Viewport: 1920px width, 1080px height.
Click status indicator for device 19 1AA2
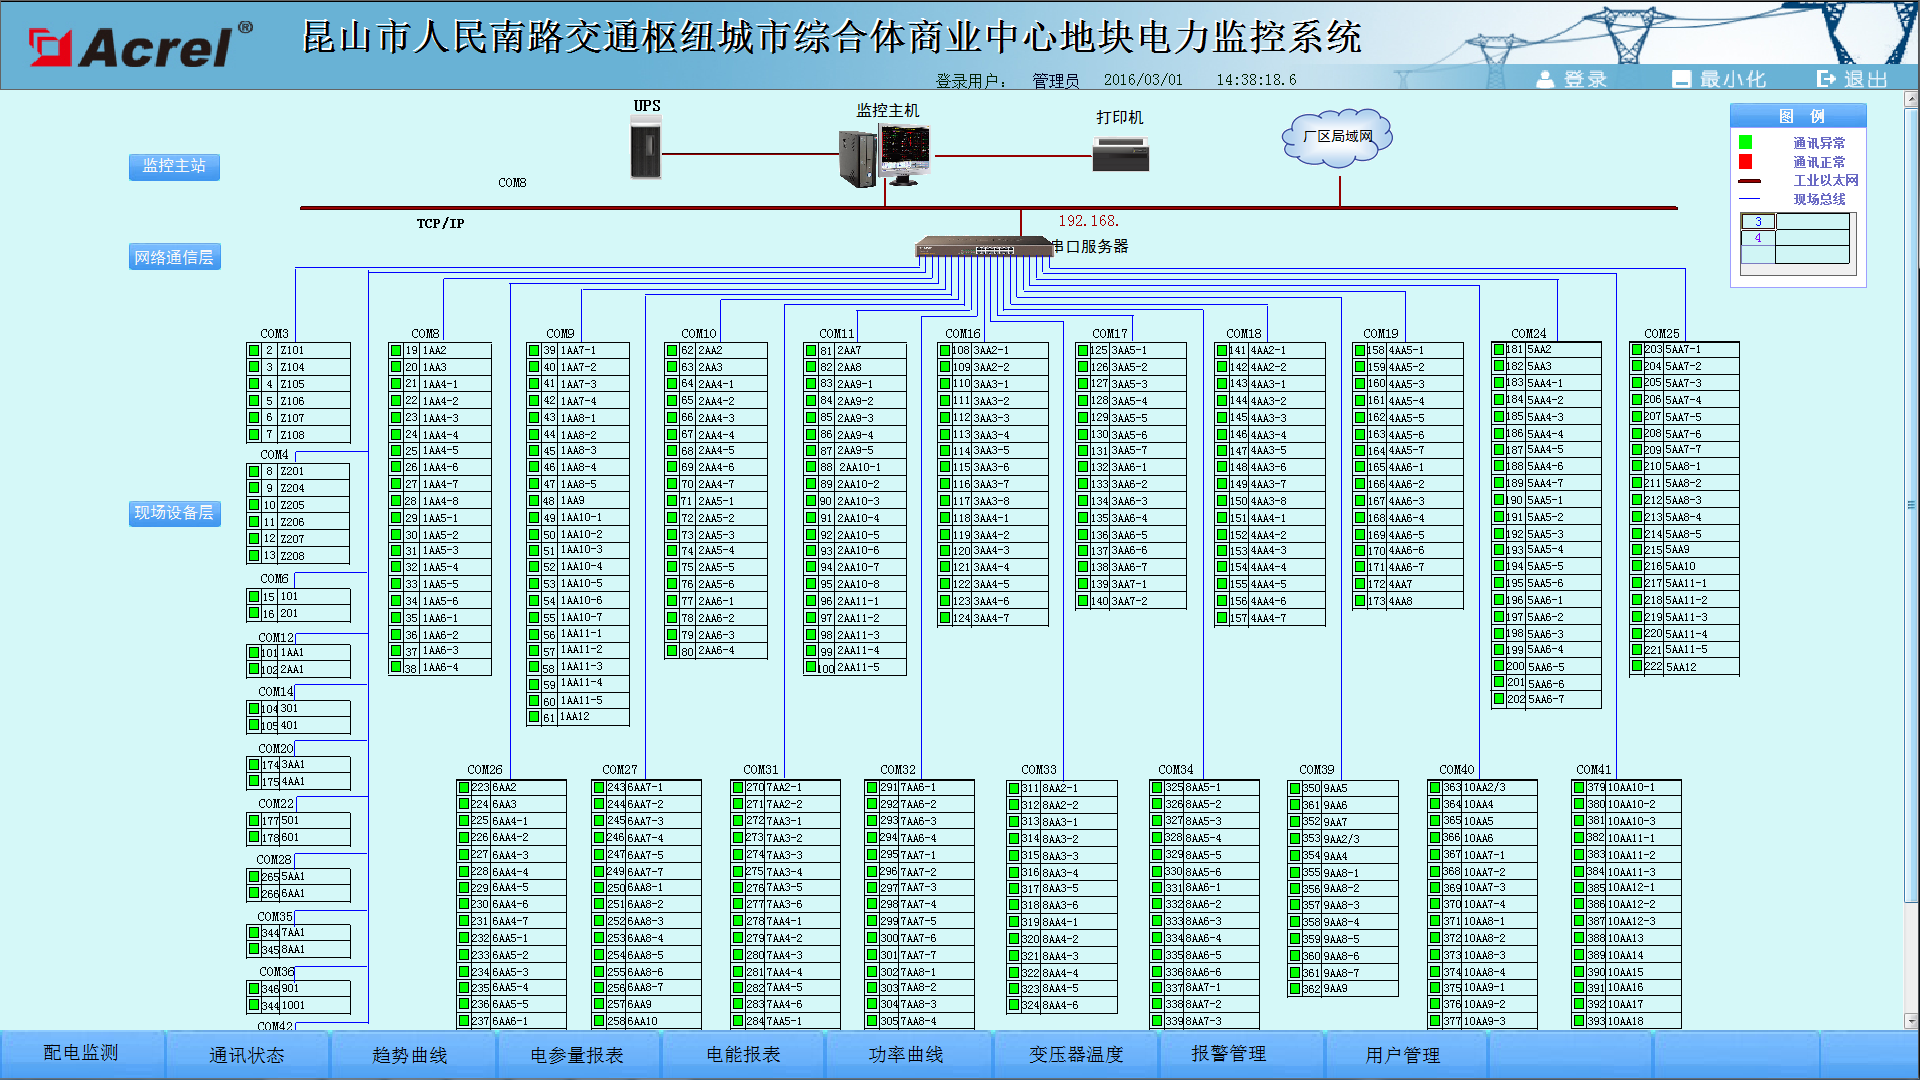(x=396, y=351)
